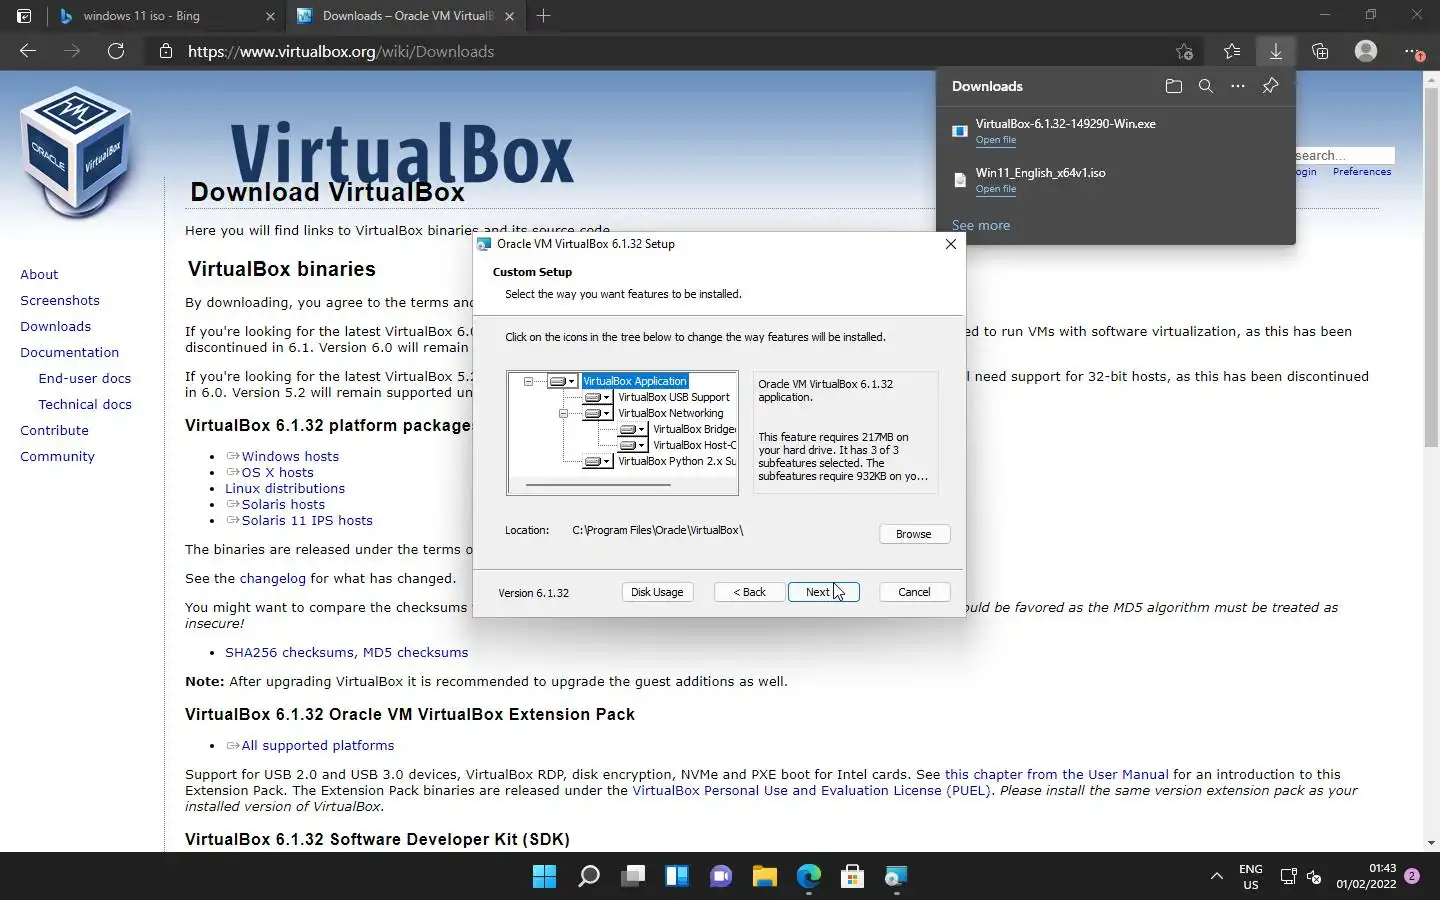Screen dimensions: 1440x900
Task: Click the browser address bar URL
Action: (341, 51)
